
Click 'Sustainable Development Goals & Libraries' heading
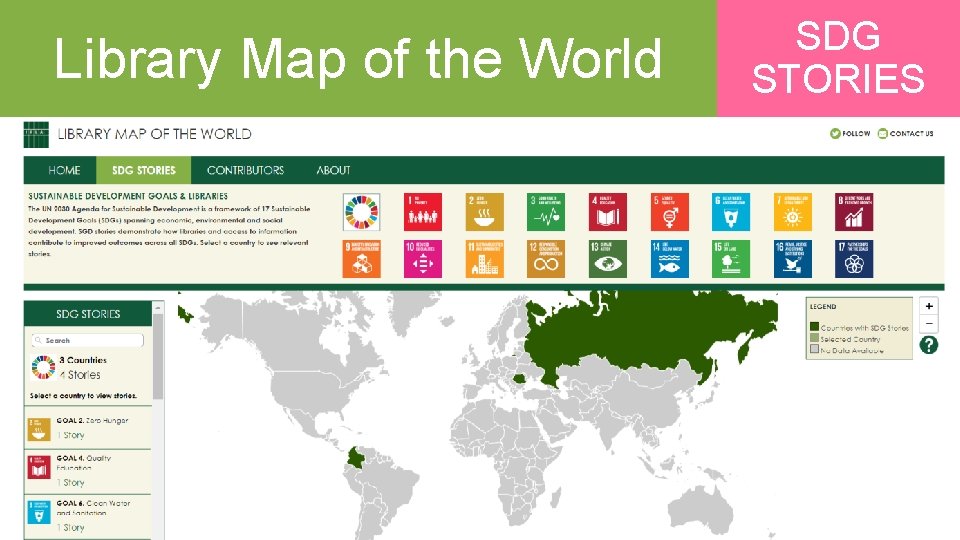pyautogui.click(x=128, y=196)
